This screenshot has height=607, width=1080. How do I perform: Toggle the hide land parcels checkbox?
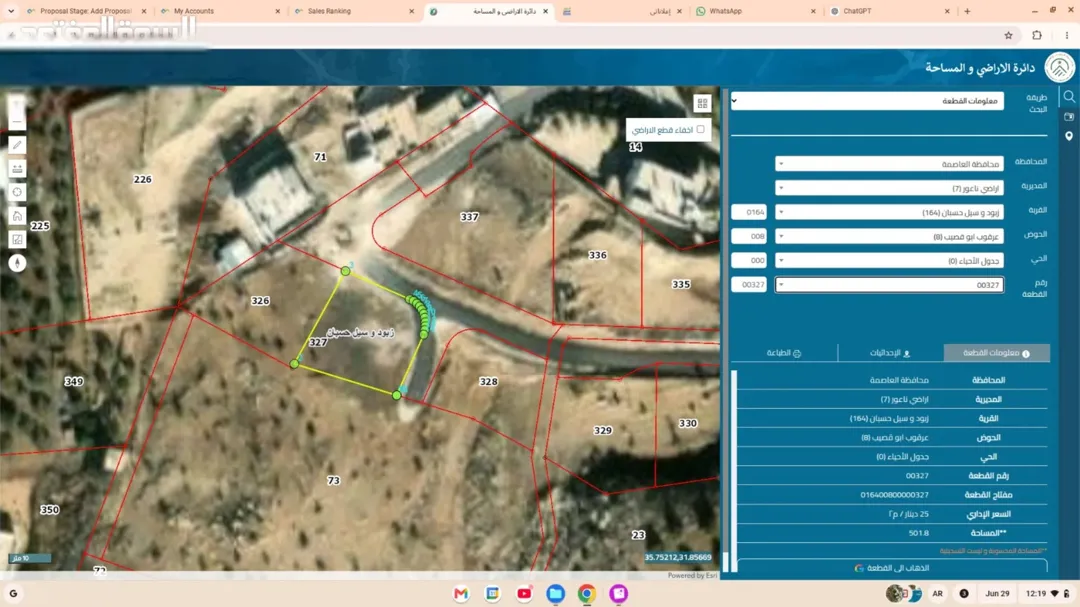700,129
